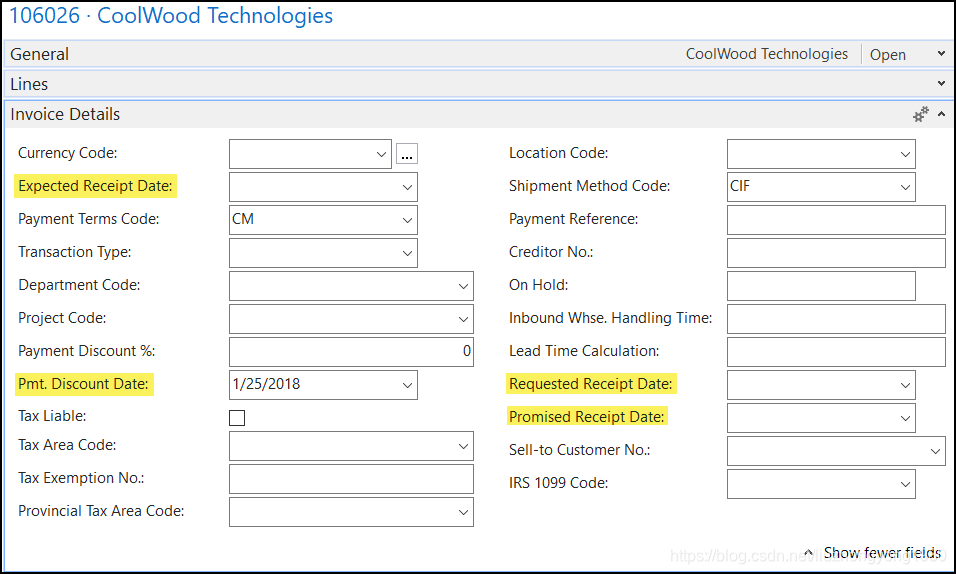956x574 pixels.
Task: Click the Tax Exemption No. field
Action: pyautogui.click(x=351, y=479)
